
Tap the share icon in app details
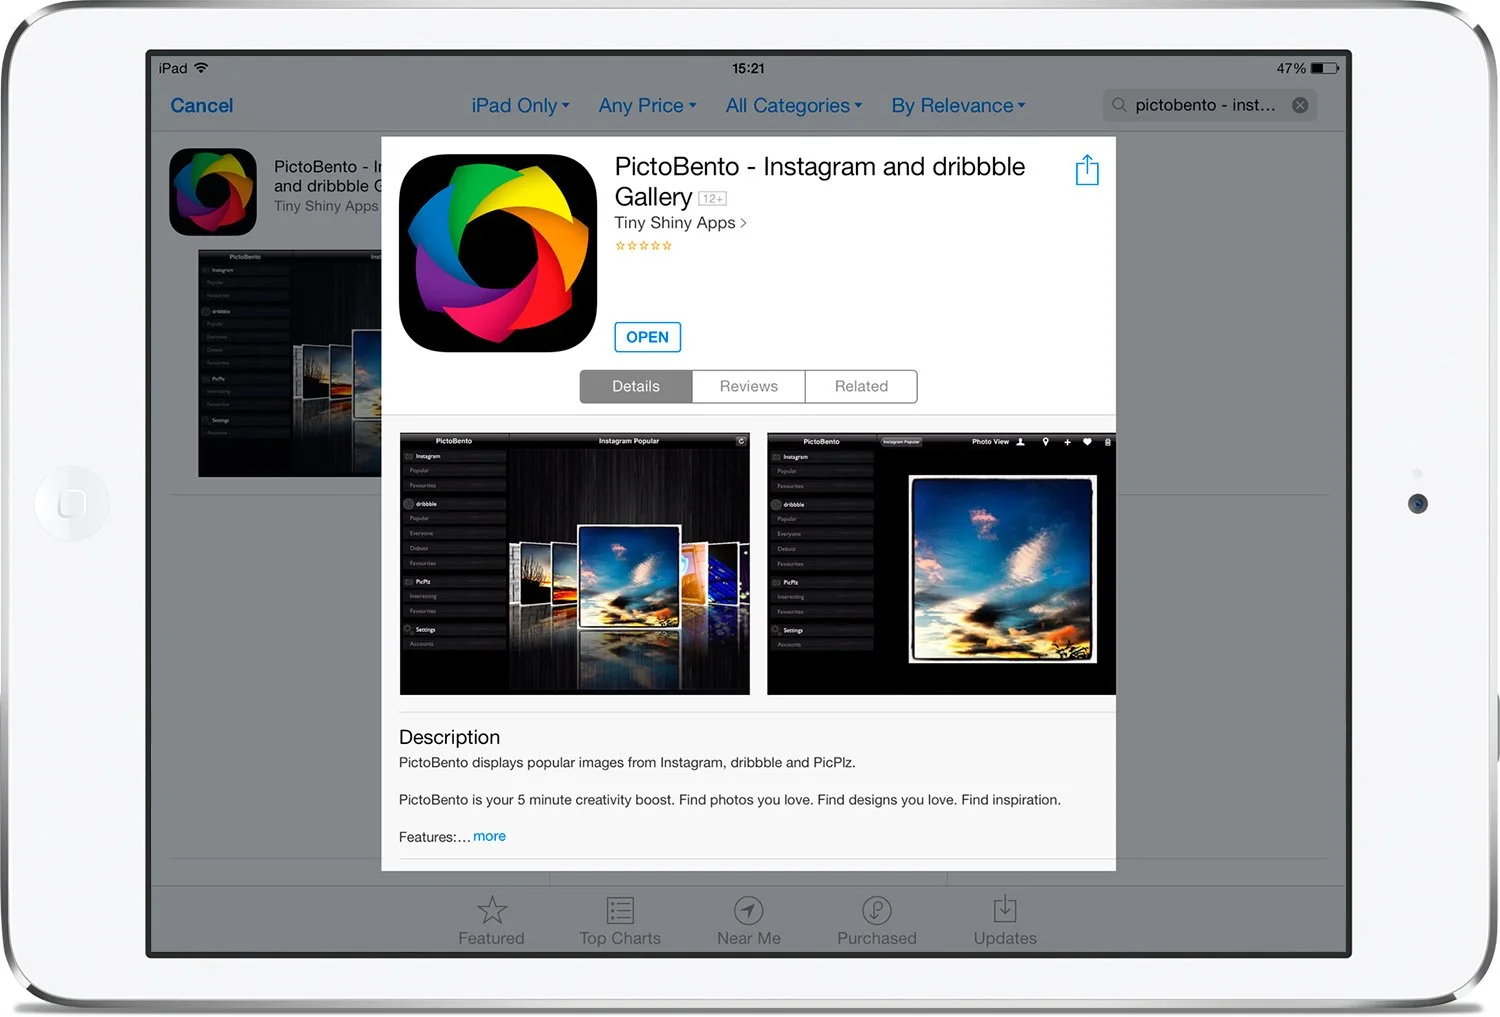[x=1087, y=170]
